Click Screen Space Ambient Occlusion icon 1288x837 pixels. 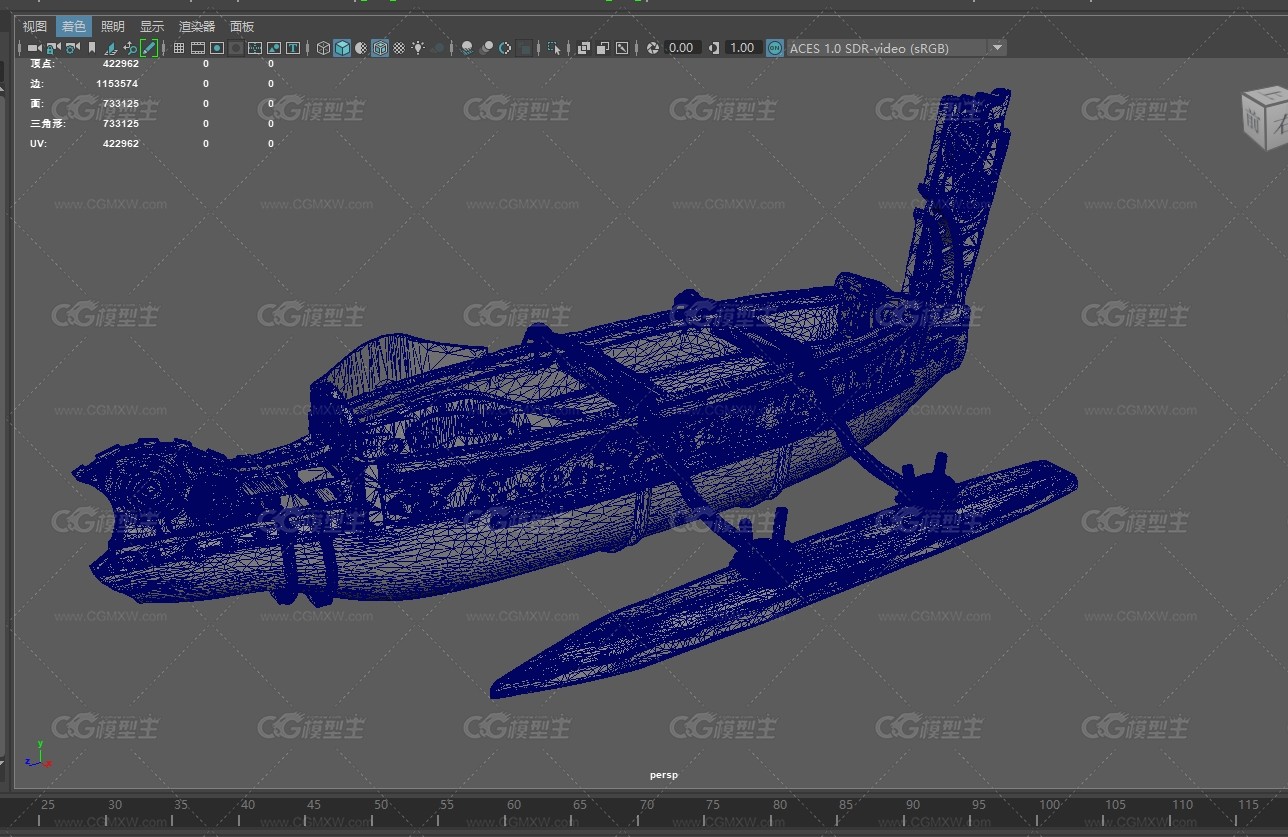(467, 48)
